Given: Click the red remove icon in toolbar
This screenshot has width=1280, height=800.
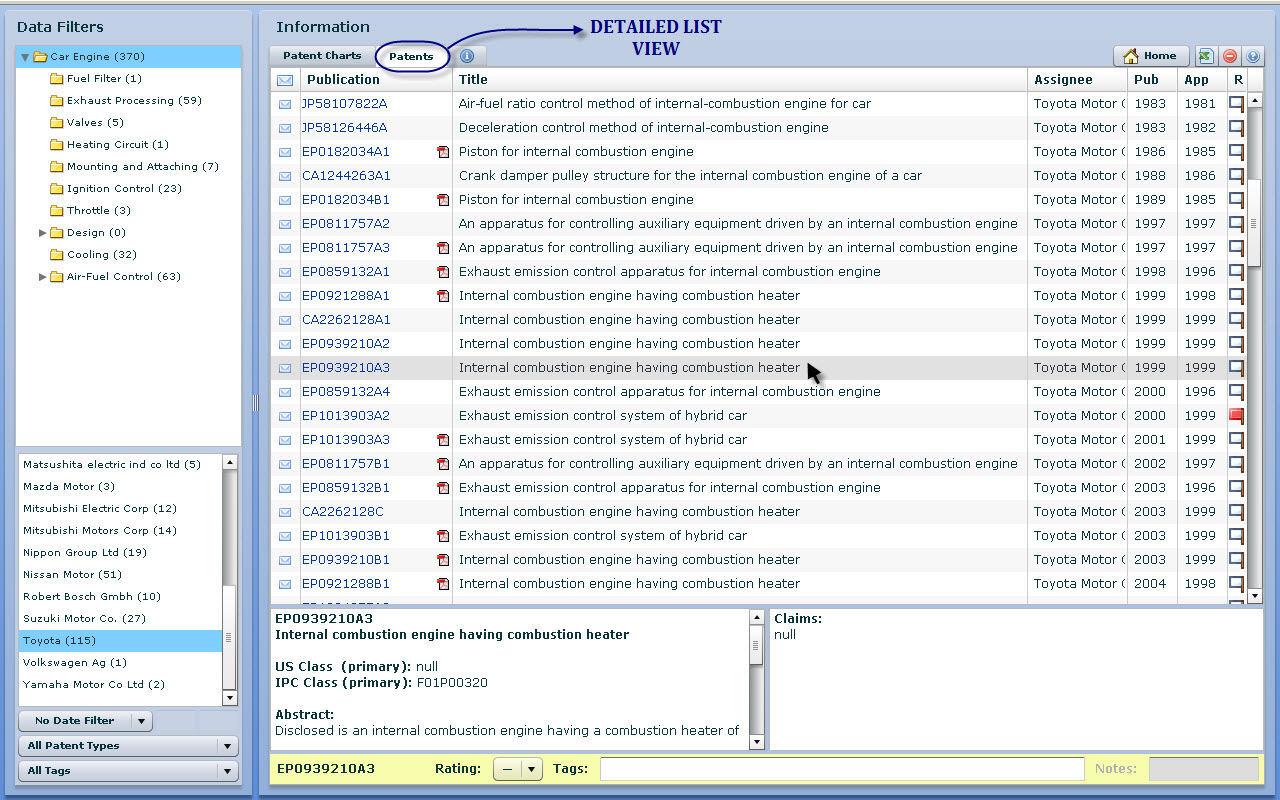Looking at the screenshot, I should click(x=1230, y=57).
